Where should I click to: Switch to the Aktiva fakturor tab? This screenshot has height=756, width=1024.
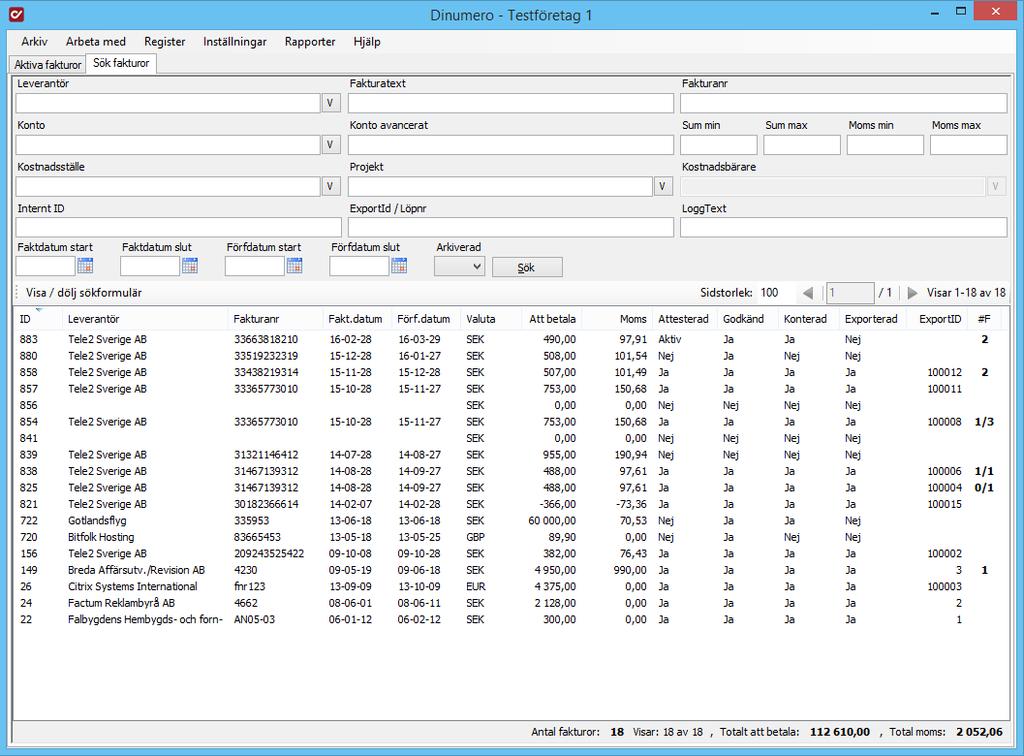(48, 64)
